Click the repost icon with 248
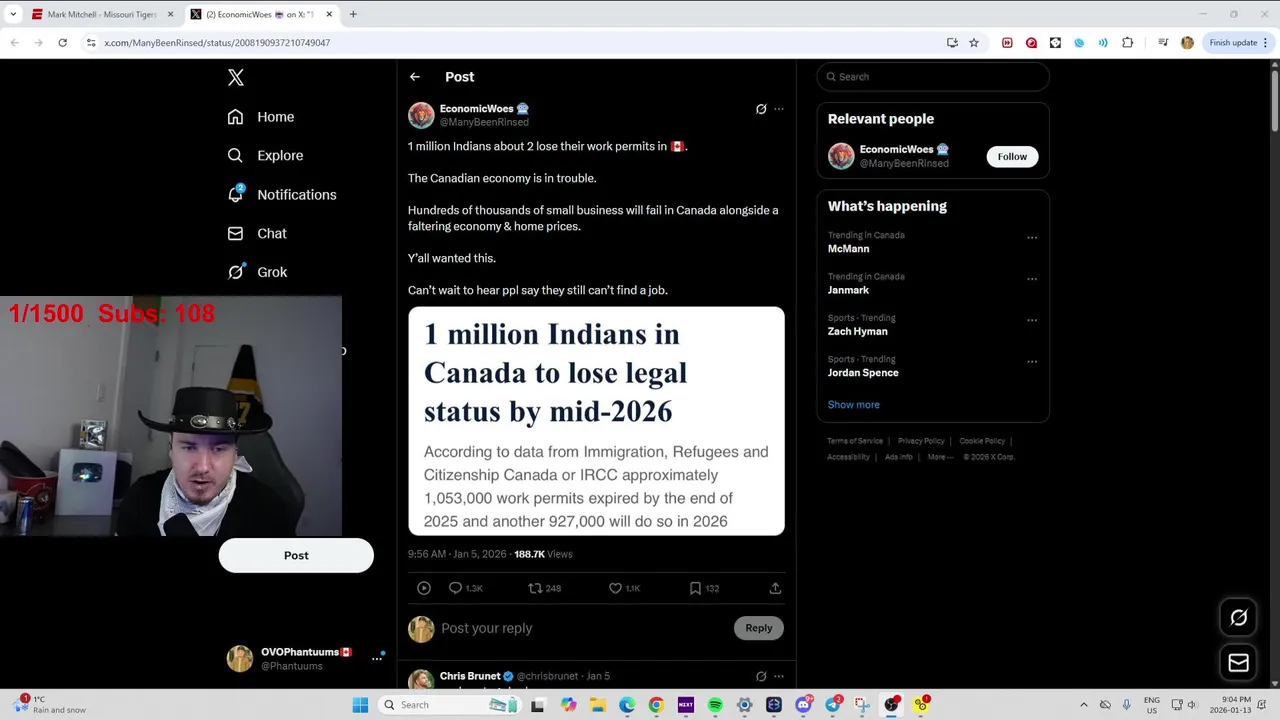Image resolution: width=1280 pixels, height=720 pixels. pyautogui.click(x=544, y=588)
